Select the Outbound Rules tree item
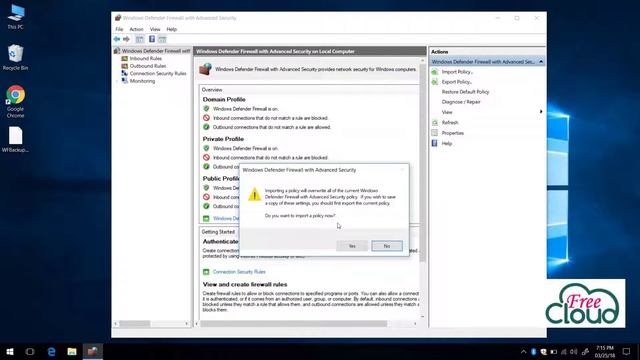The image size is (640, 360). click(x=147, y=66)
